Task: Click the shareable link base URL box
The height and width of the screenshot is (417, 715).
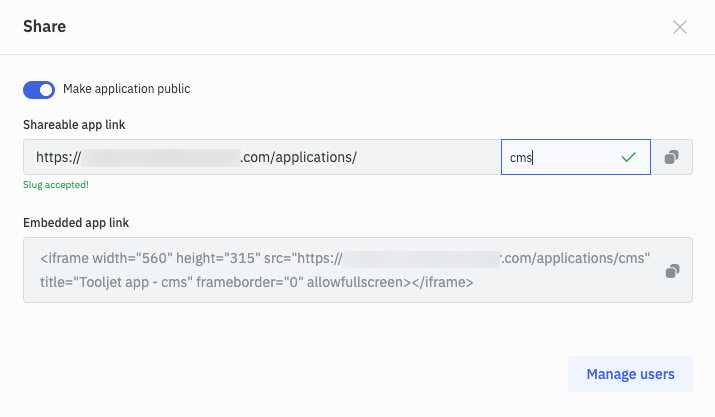Action: point(262,157)
